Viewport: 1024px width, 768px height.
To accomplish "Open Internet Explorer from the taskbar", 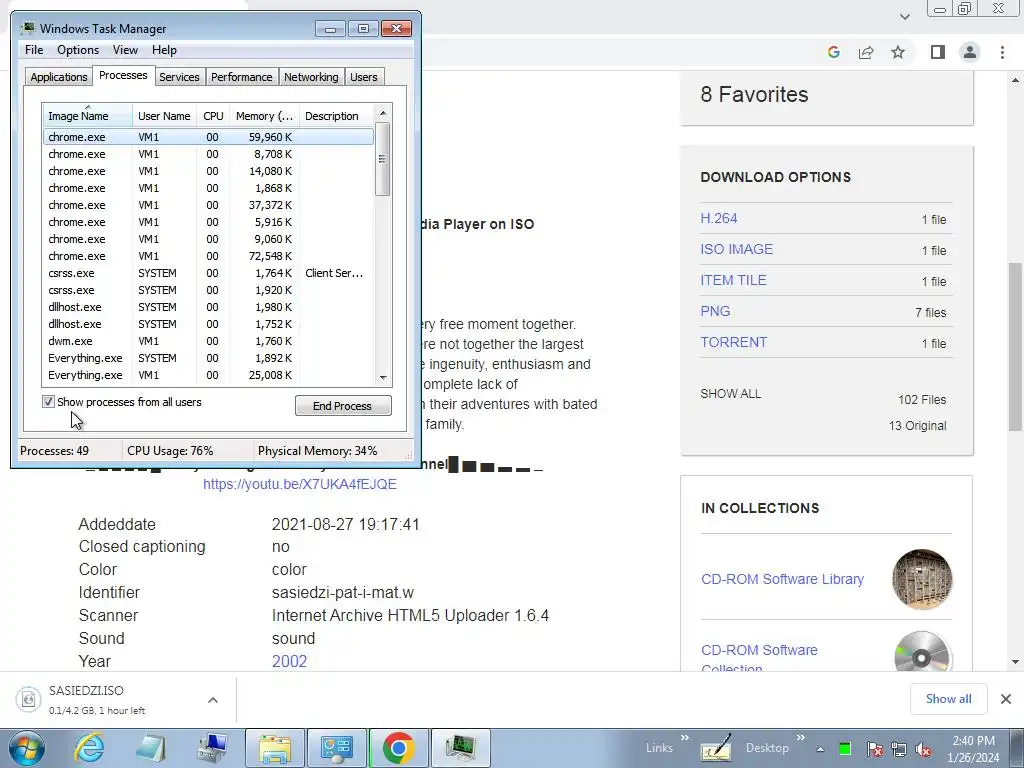I will 89,748.
